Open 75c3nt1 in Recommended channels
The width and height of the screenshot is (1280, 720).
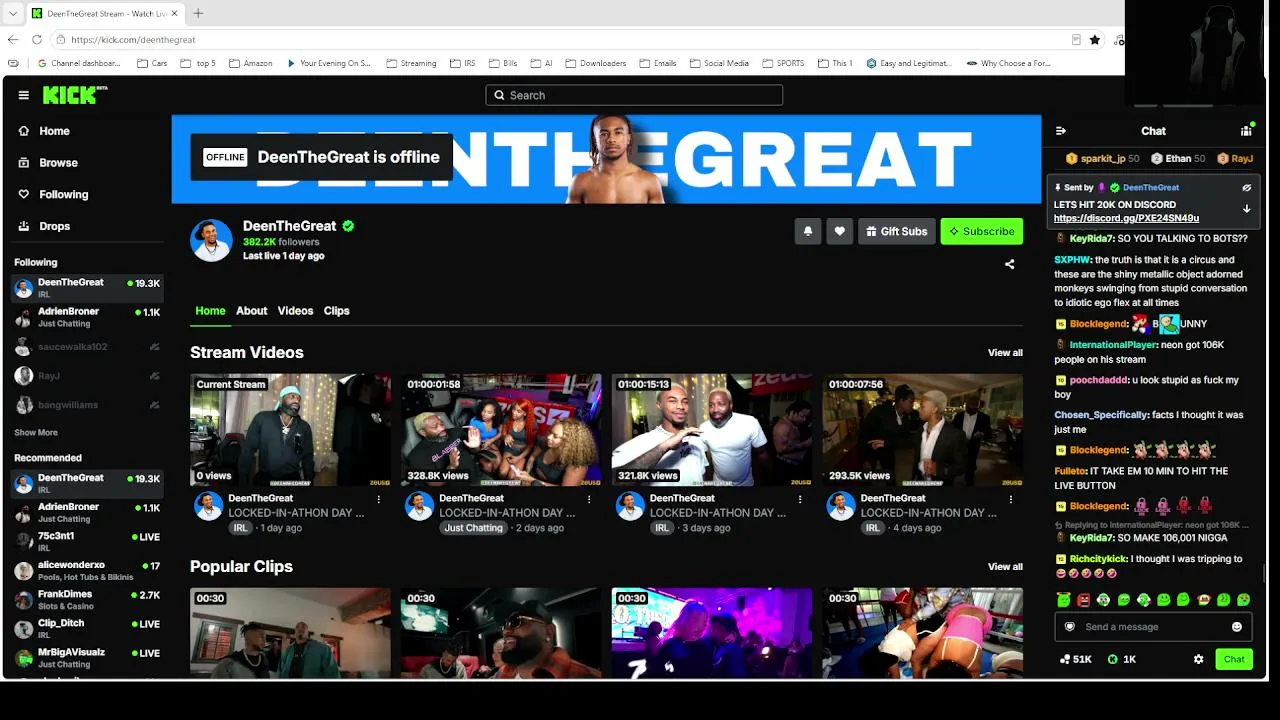[87, 542]
